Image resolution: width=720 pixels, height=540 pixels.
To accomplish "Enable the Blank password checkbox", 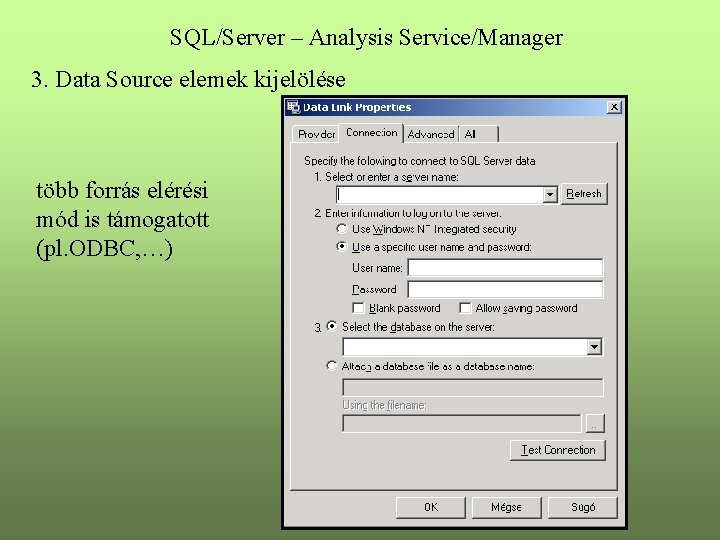I will pyautogui.click(x=358, y=308).
